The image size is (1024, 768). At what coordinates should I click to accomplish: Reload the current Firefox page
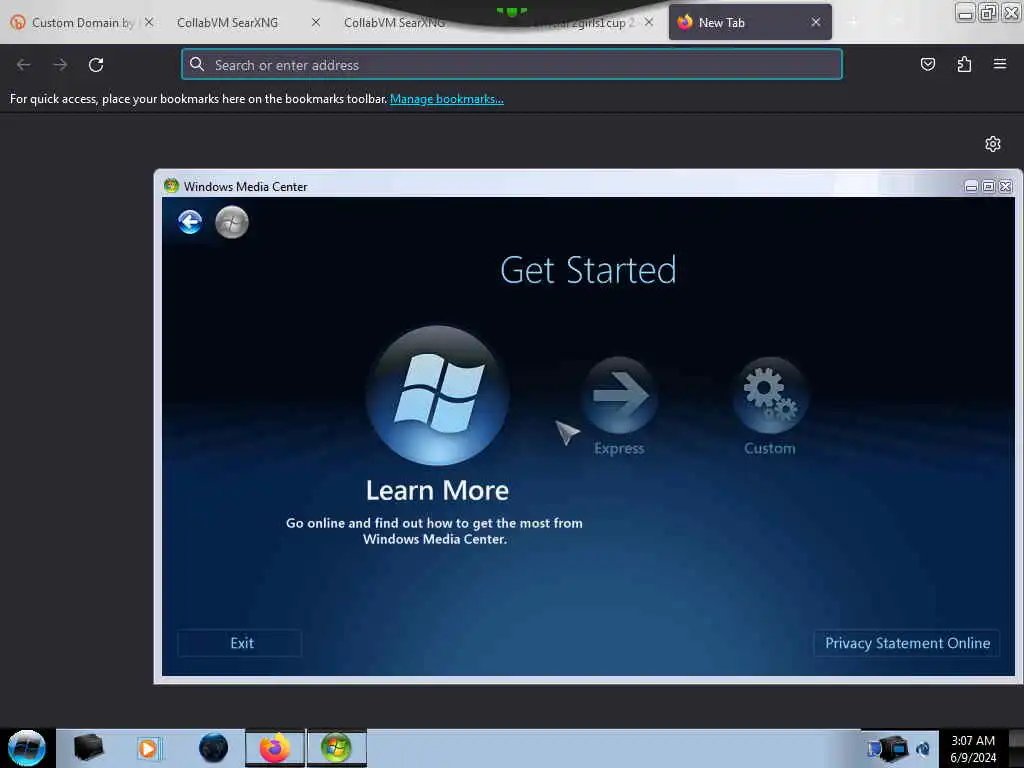click(x=96, y=65)
